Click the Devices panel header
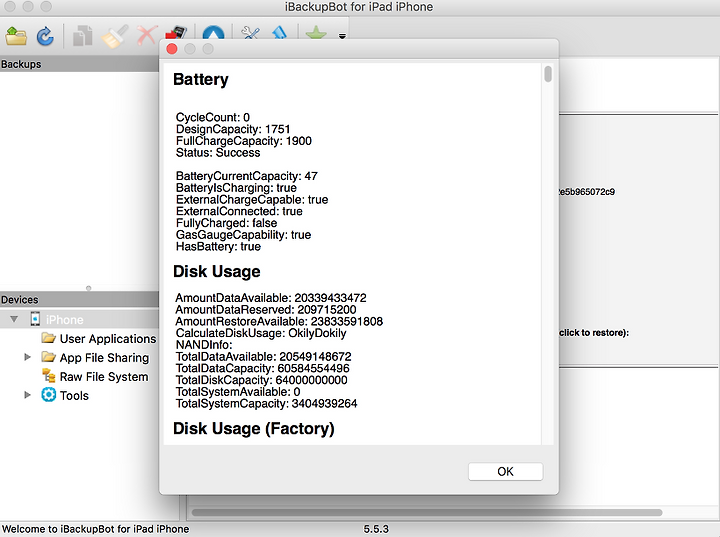 (x=79, y=300)
